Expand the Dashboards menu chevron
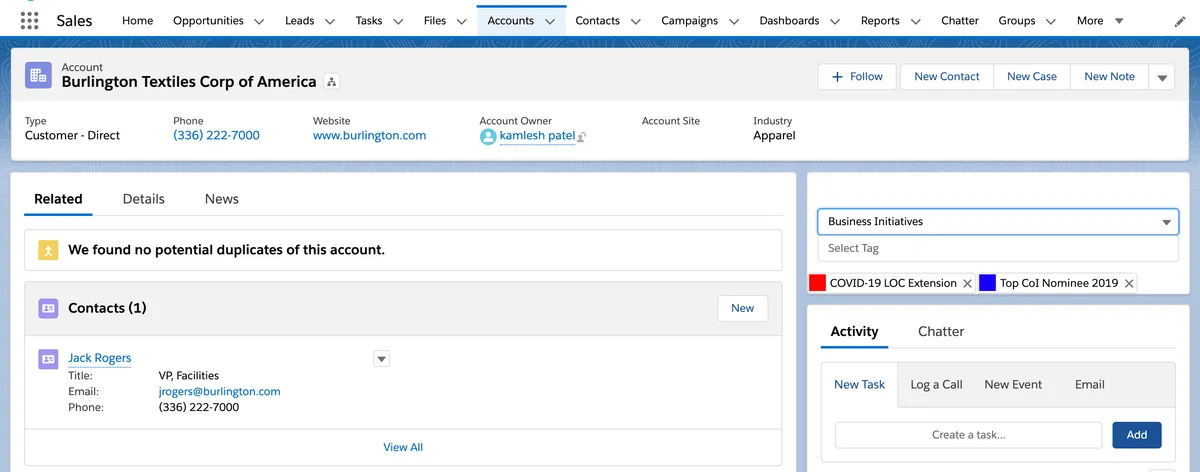 [x=835, y=21]
